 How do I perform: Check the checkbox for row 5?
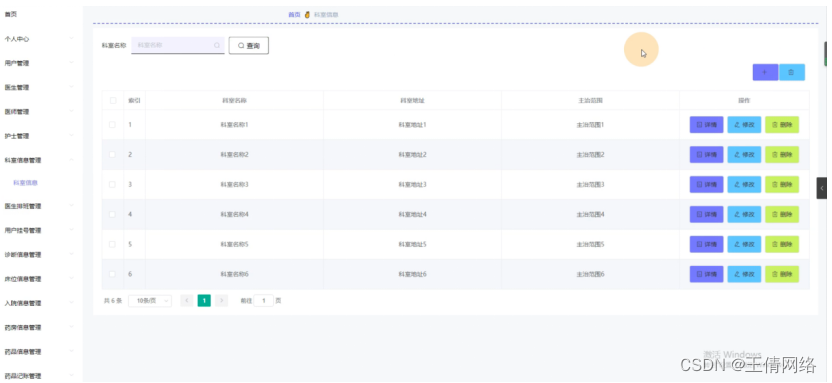(112, 244)
